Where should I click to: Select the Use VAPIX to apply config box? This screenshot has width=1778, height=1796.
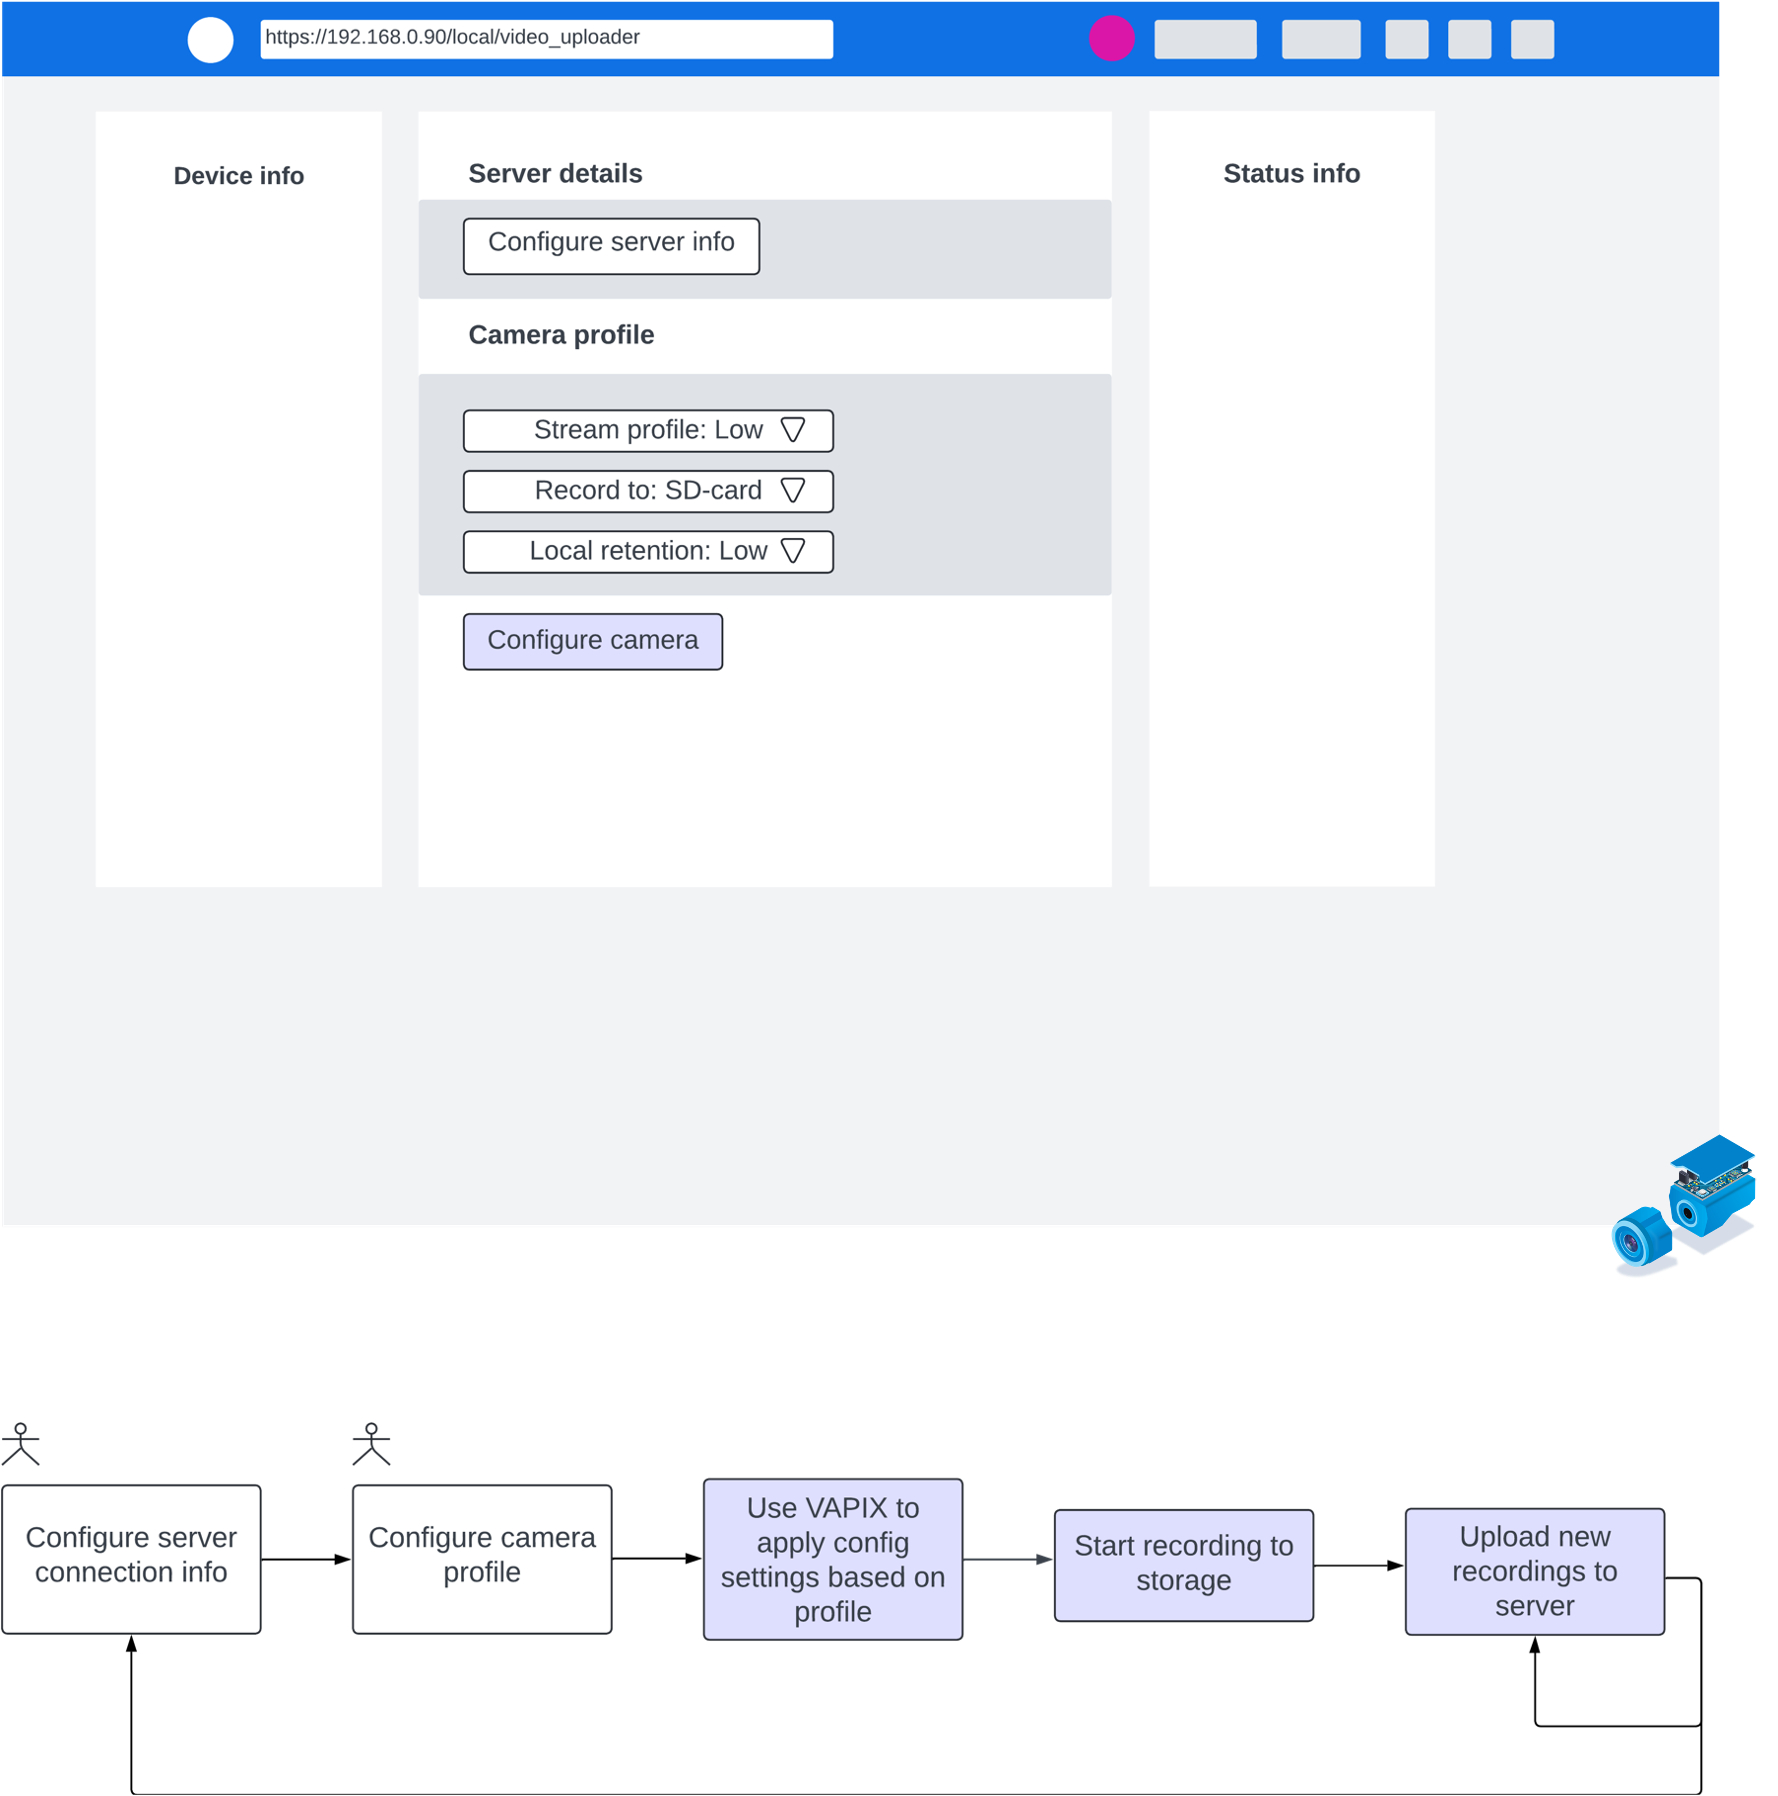click(833, 1559)
